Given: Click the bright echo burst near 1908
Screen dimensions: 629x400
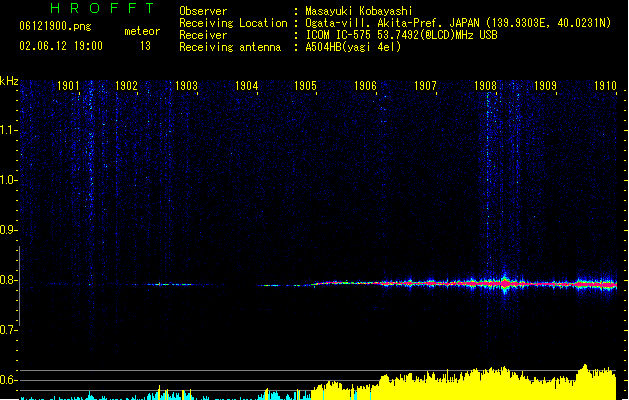Looking at the screenshot, I should tap(505, 283).
